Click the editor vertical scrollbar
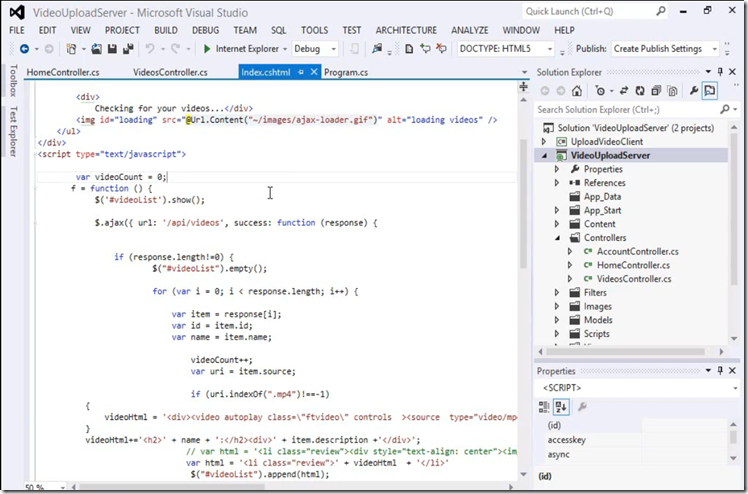This screenshot has height=494, width=748. 524,204
